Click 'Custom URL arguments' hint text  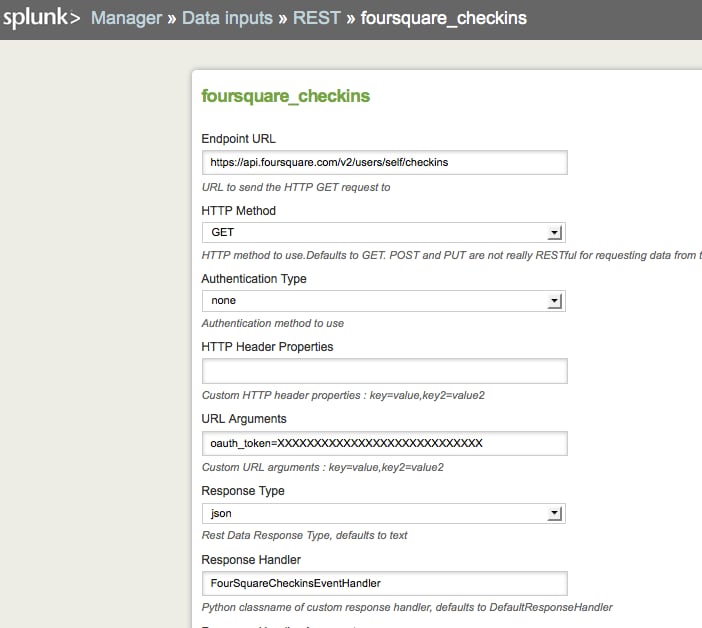tap(322, 467)
